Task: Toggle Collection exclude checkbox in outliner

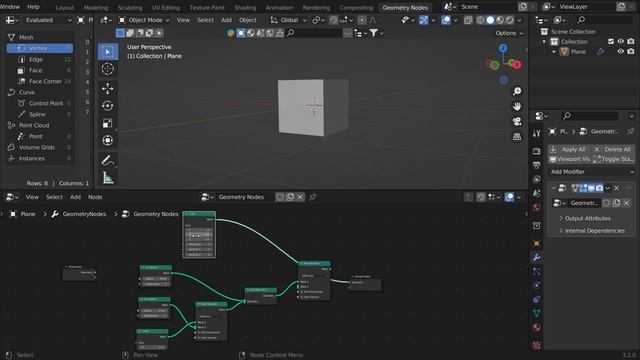Action: pos(611,42)
